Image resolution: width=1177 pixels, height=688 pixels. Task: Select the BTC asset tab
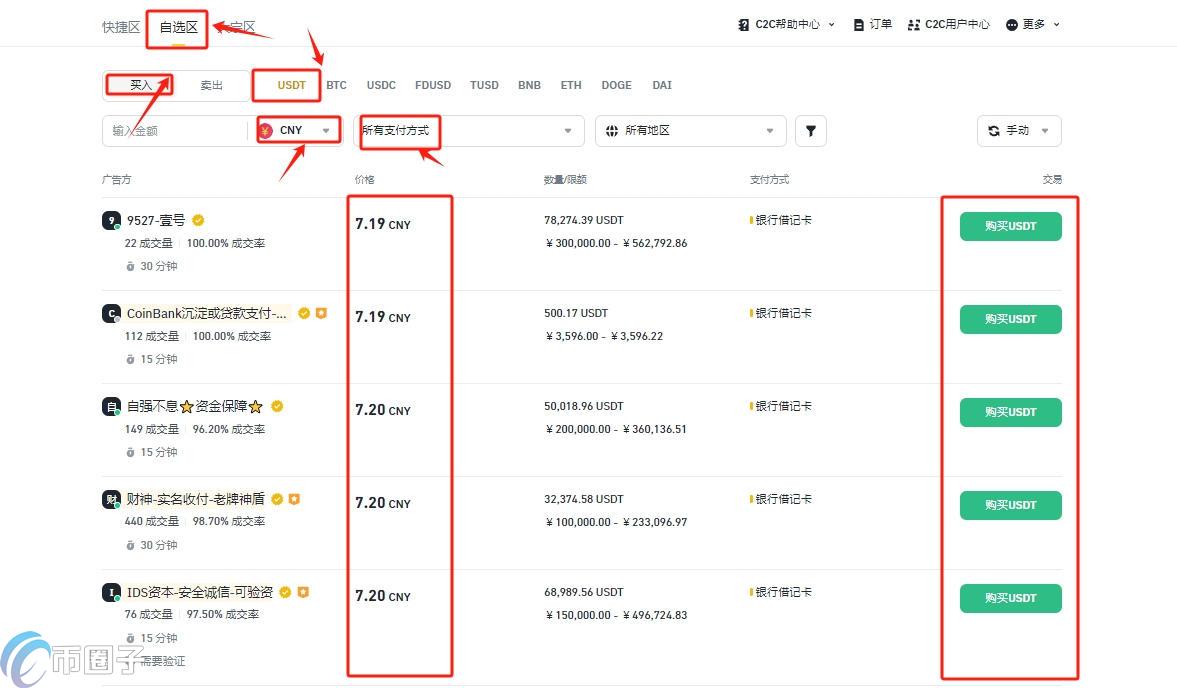point(336,85)
